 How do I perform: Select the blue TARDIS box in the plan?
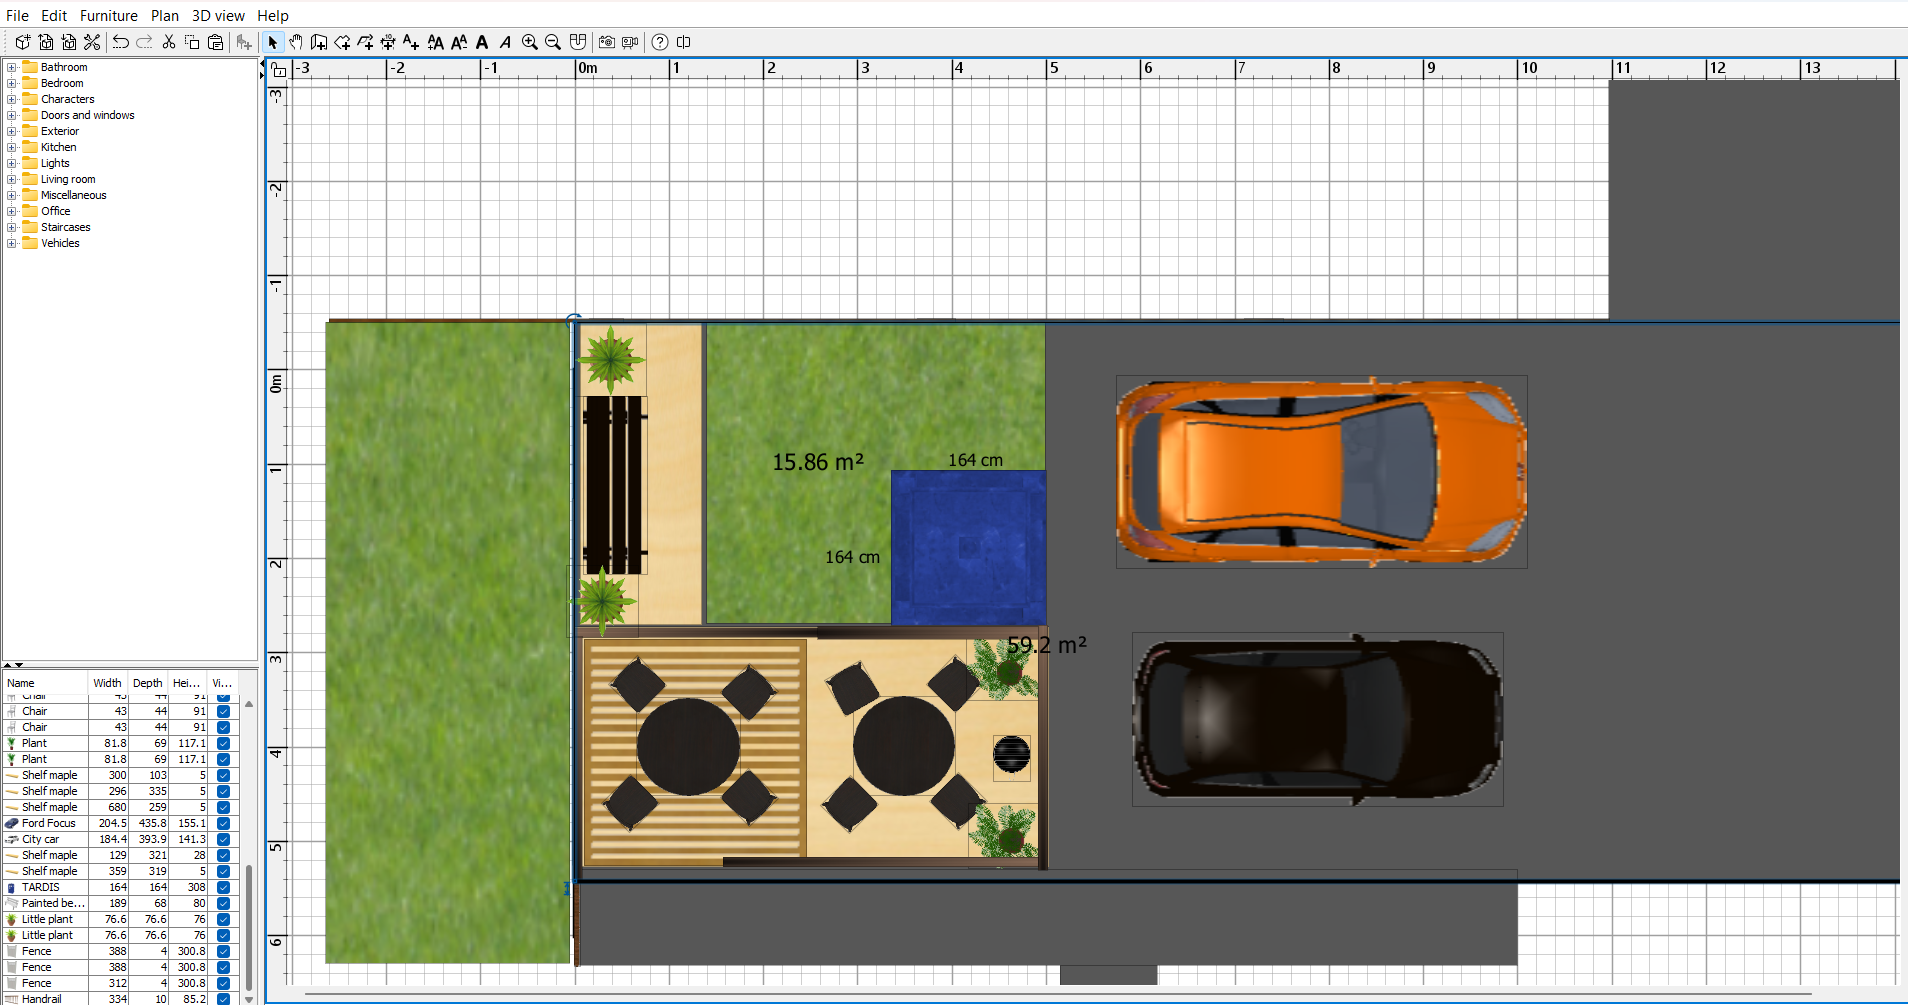(x=968, y=547)
